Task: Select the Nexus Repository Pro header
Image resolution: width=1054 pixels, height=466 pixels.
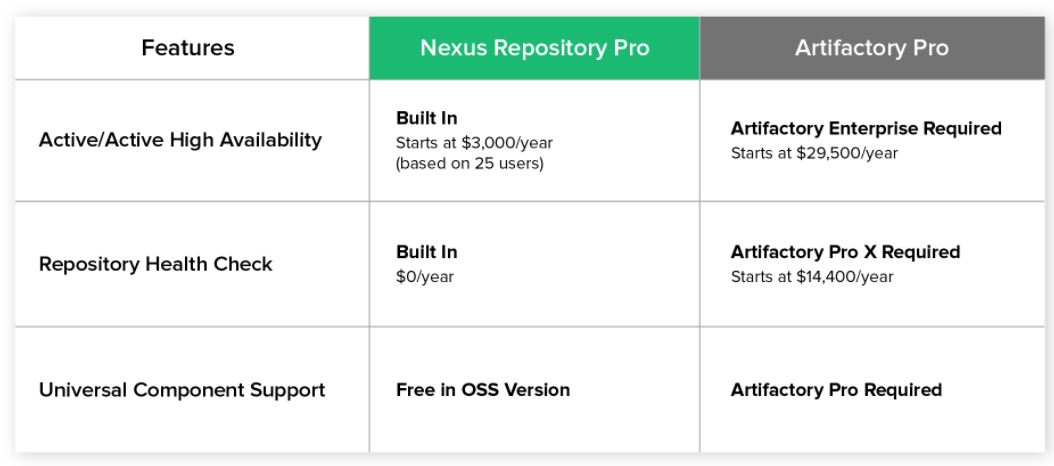Action: tap(535, 48)
